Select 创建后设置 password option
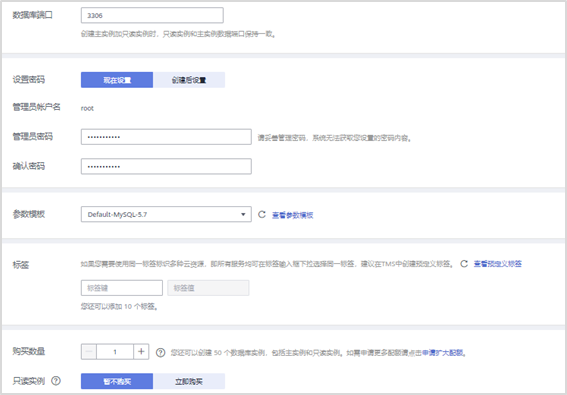567x395 pixels. 189,80
